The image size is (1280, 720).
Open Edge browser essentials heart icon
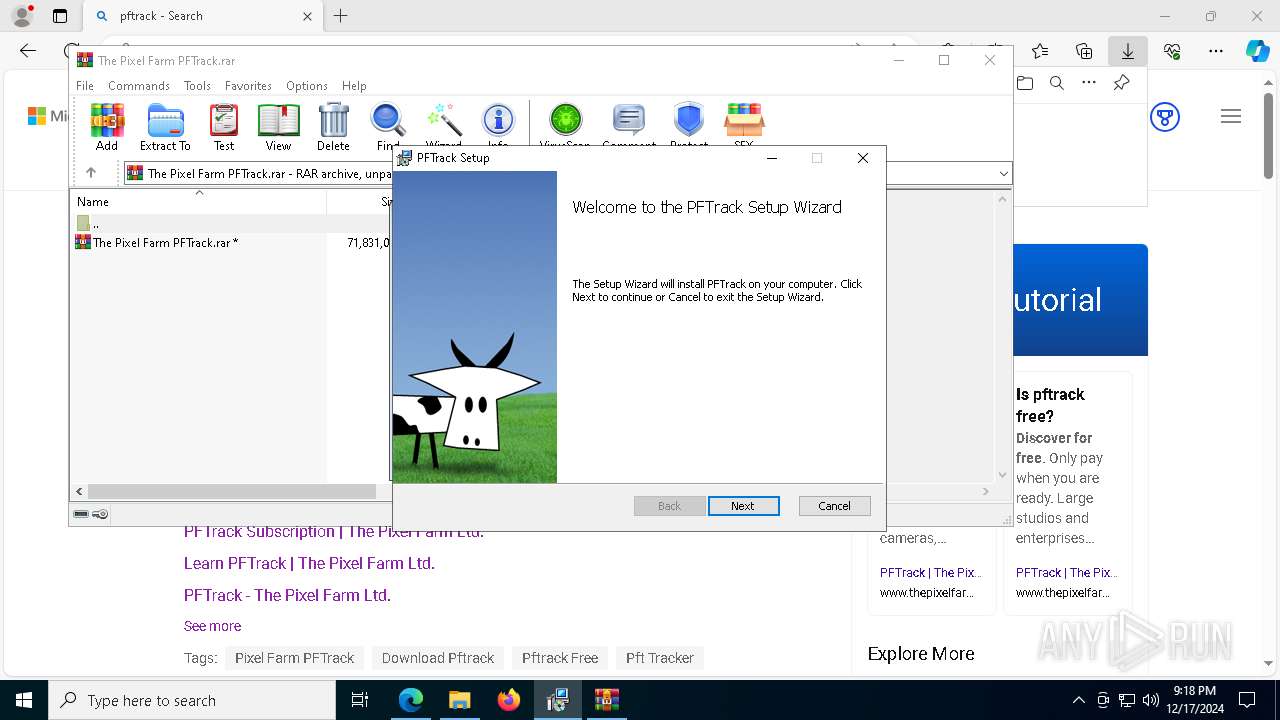[x=1172, y=51]
